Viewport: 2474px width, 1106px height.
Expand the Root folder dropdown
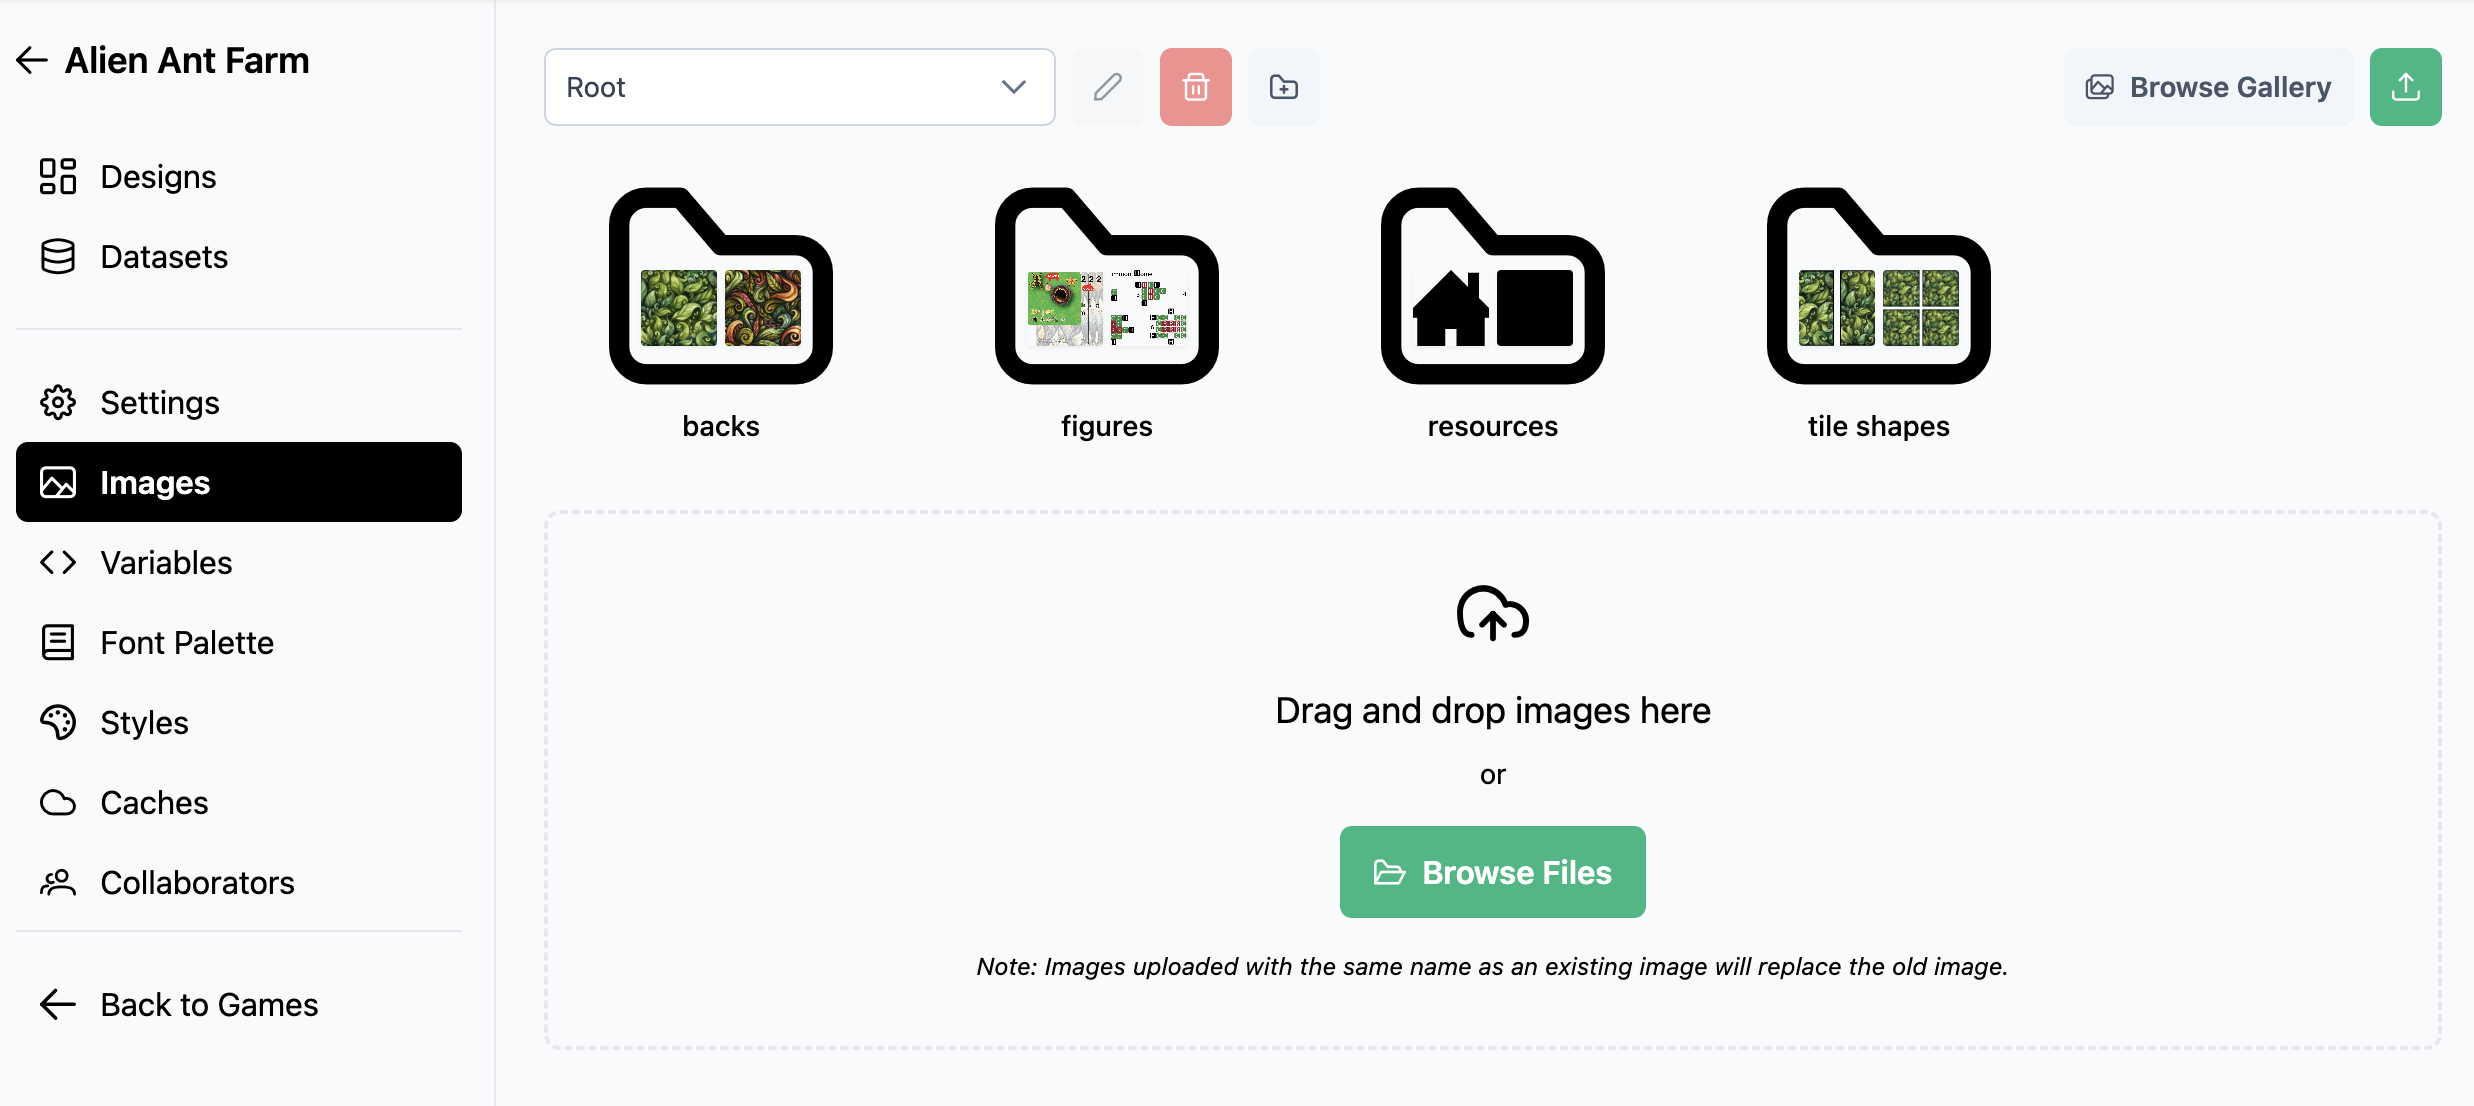pos(799,87)
